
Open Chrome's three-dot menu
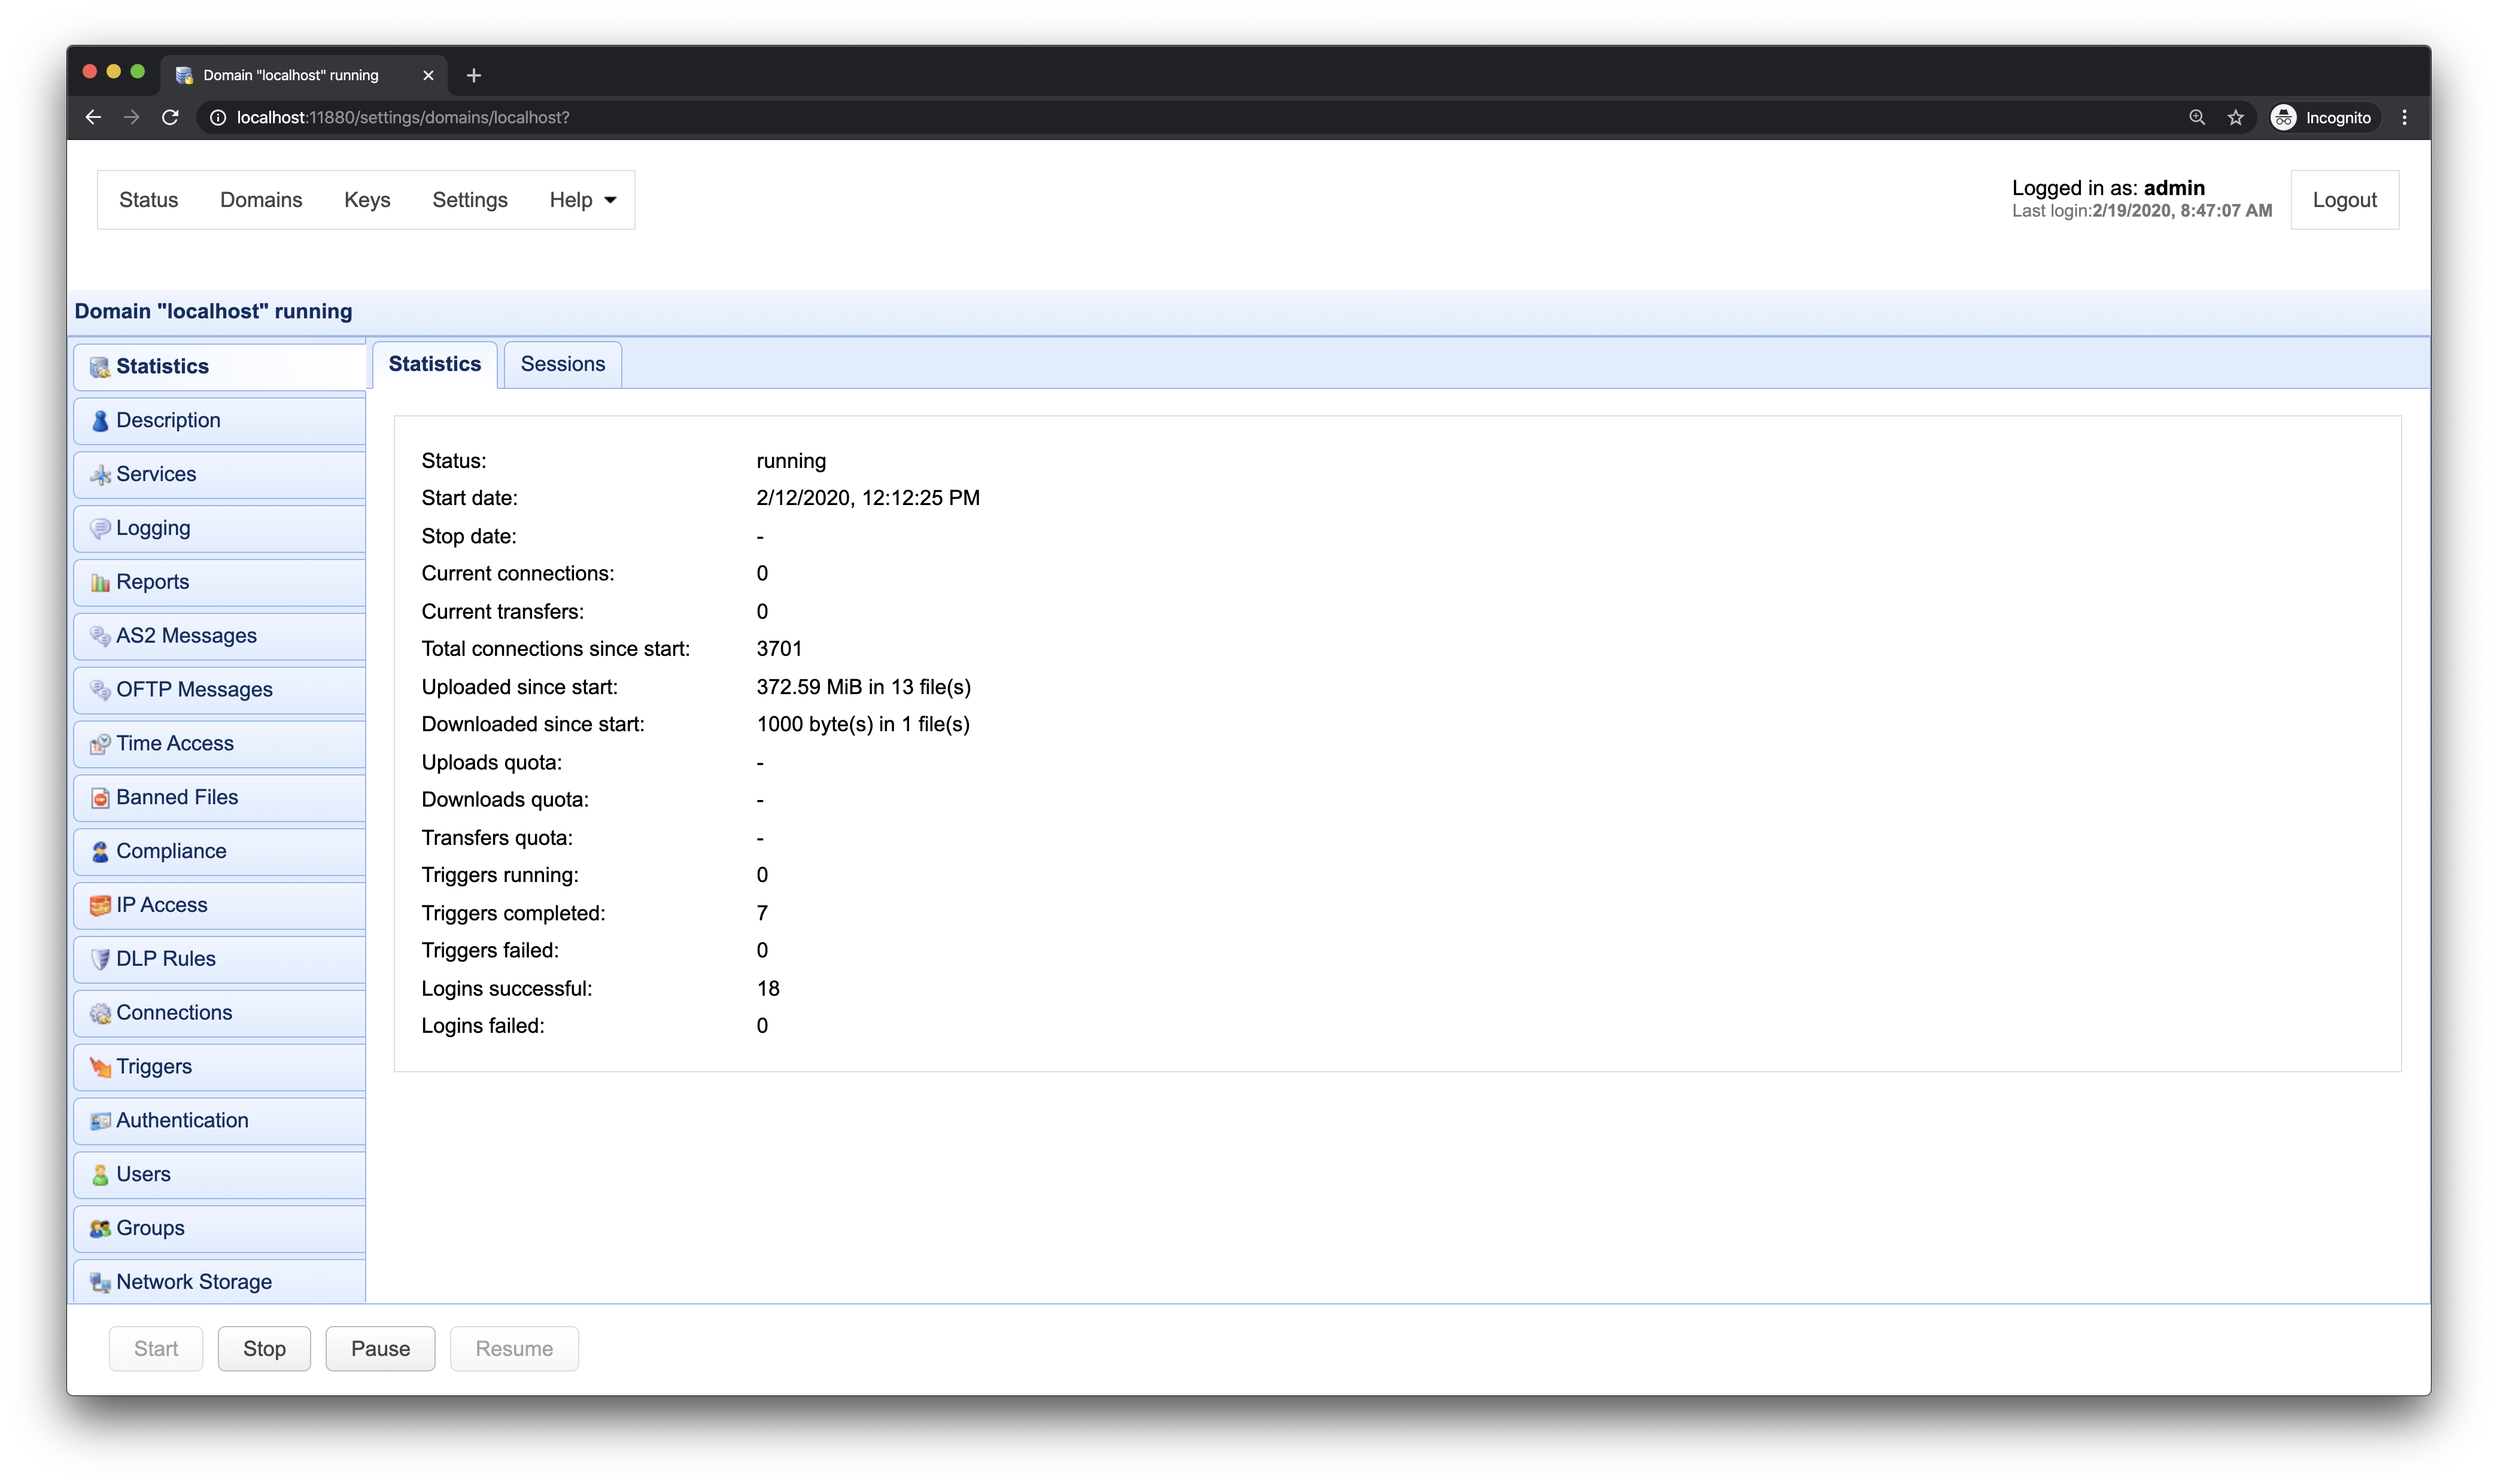(2404, 117)
